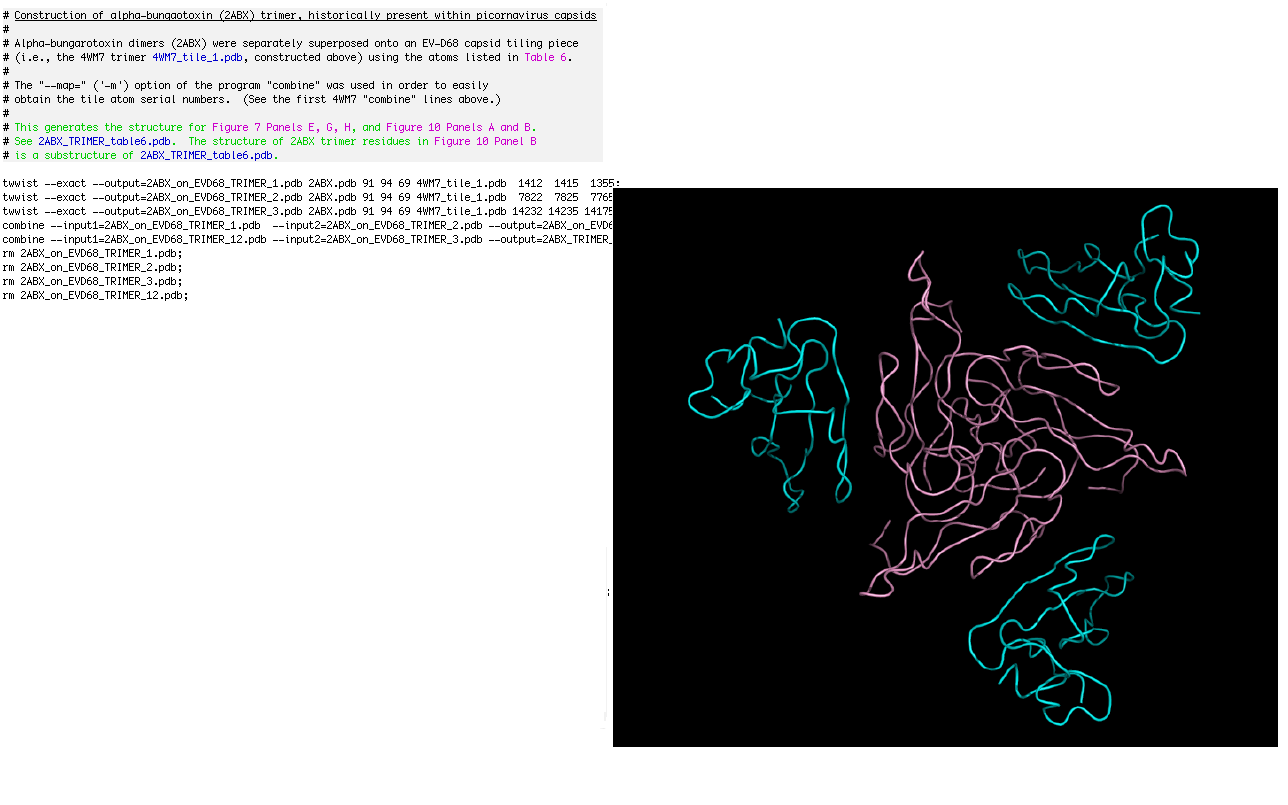Click the 'rm 2ABX_on_EVD68_TRIMER_1.pdb;' line

pos(92,253)
